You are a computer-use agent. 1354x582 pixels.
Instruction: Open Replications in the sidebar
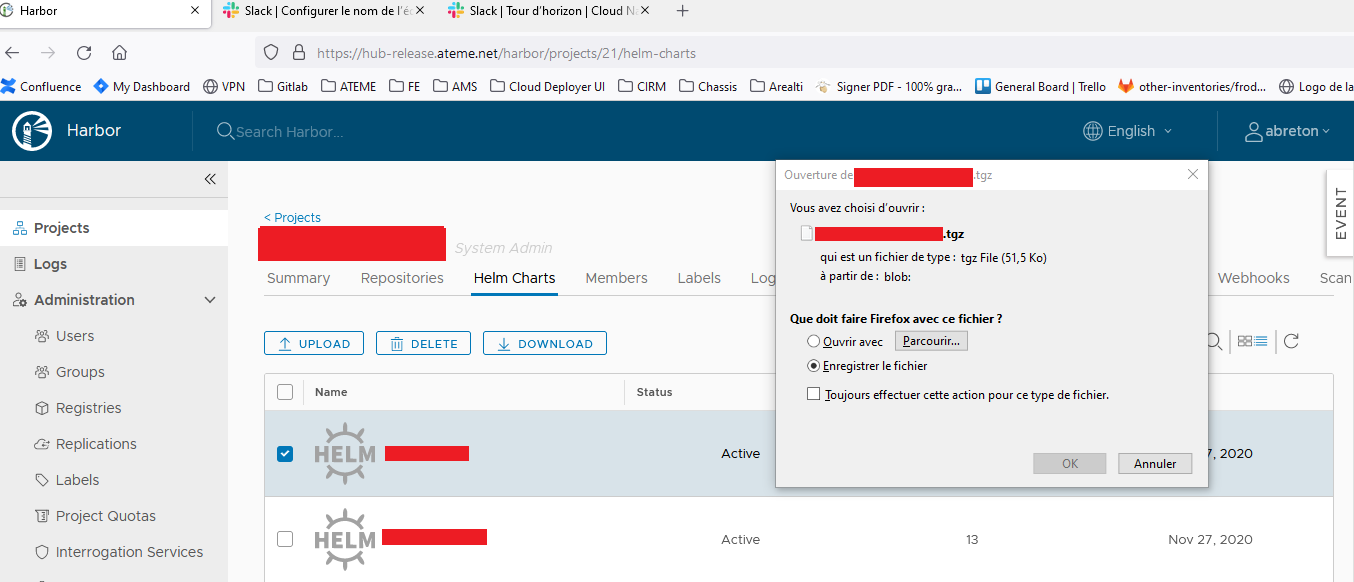(x=96, y=444)
